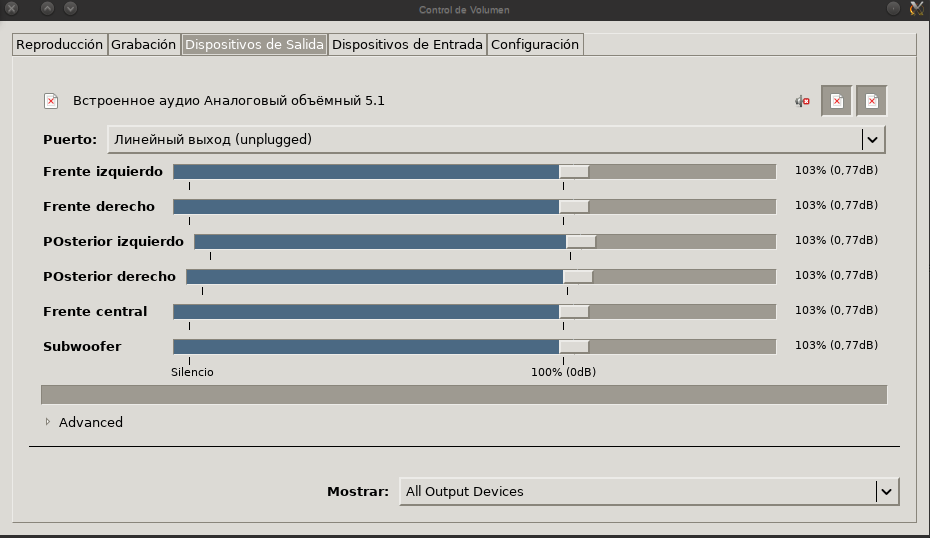
Task: Close the Control de Volumen window
Action: [12, 9]
